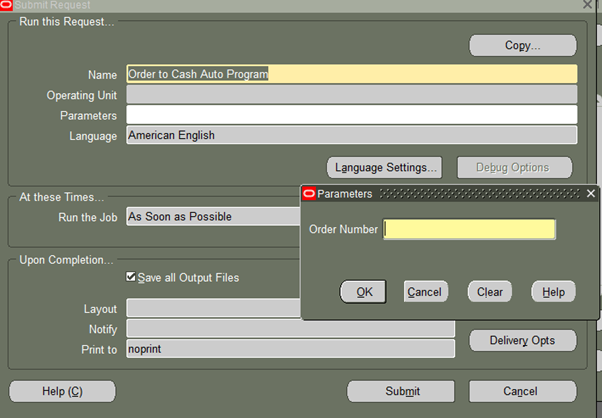Toggle Save all Output Files checkbox
The width and height of the screenshot is (602, 418).
tap(131, 276)
